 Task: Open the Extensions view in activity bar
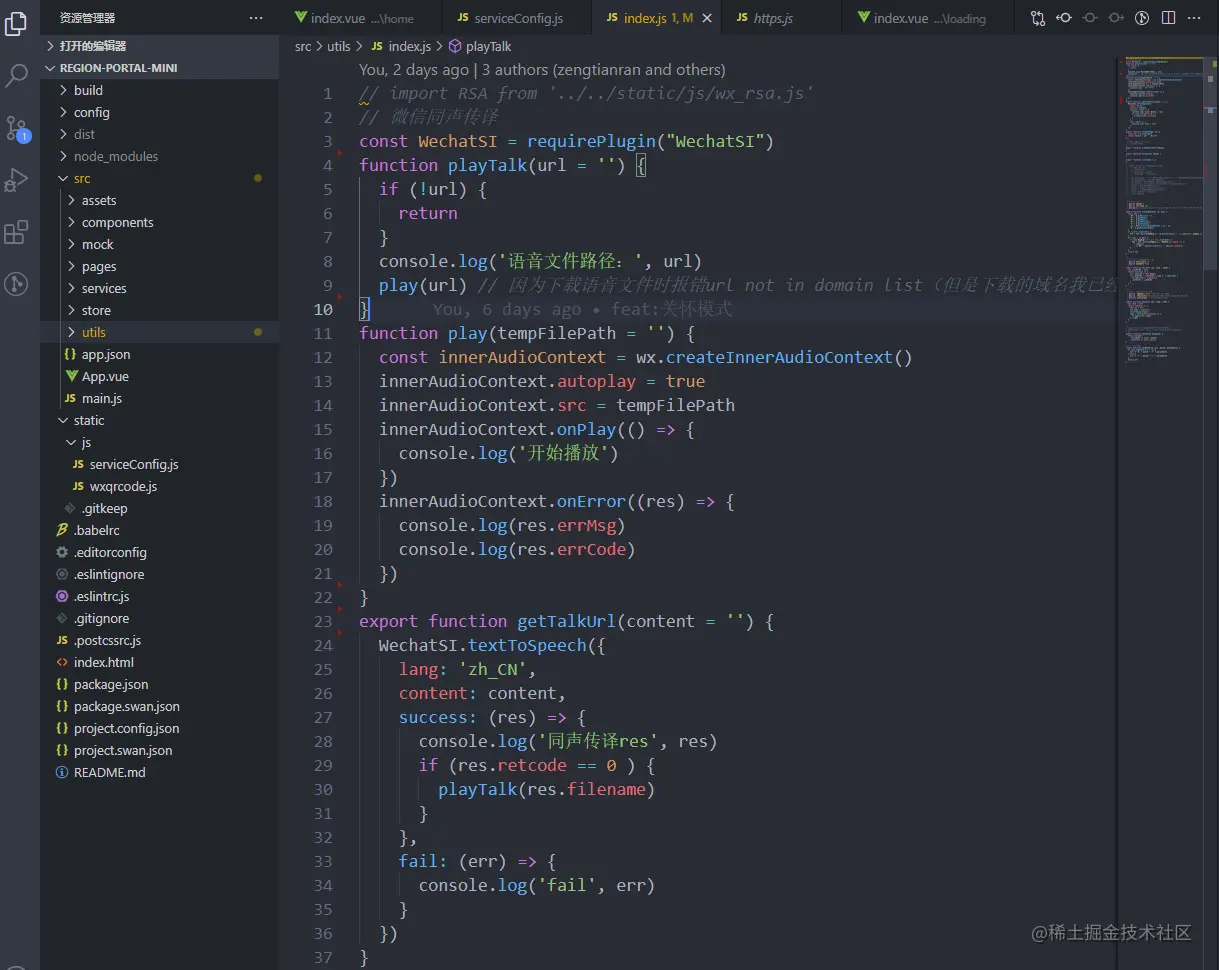(17, 232)
